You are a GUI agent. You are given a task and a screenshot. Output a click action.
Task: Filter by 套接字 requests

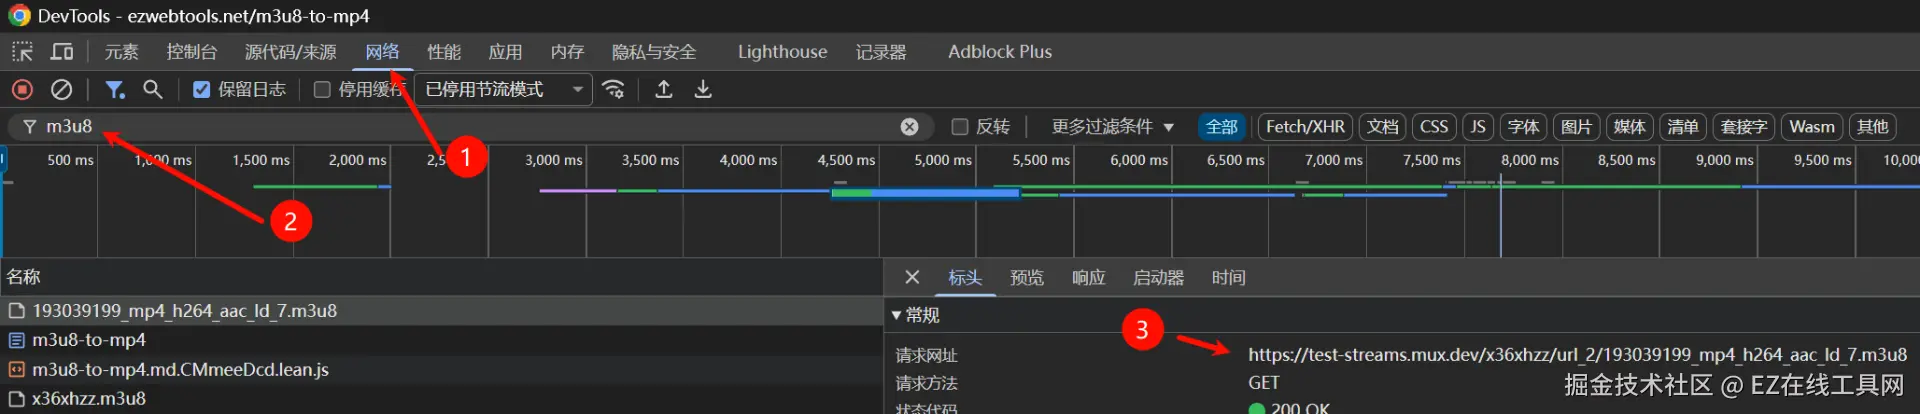click(1744, 127)
